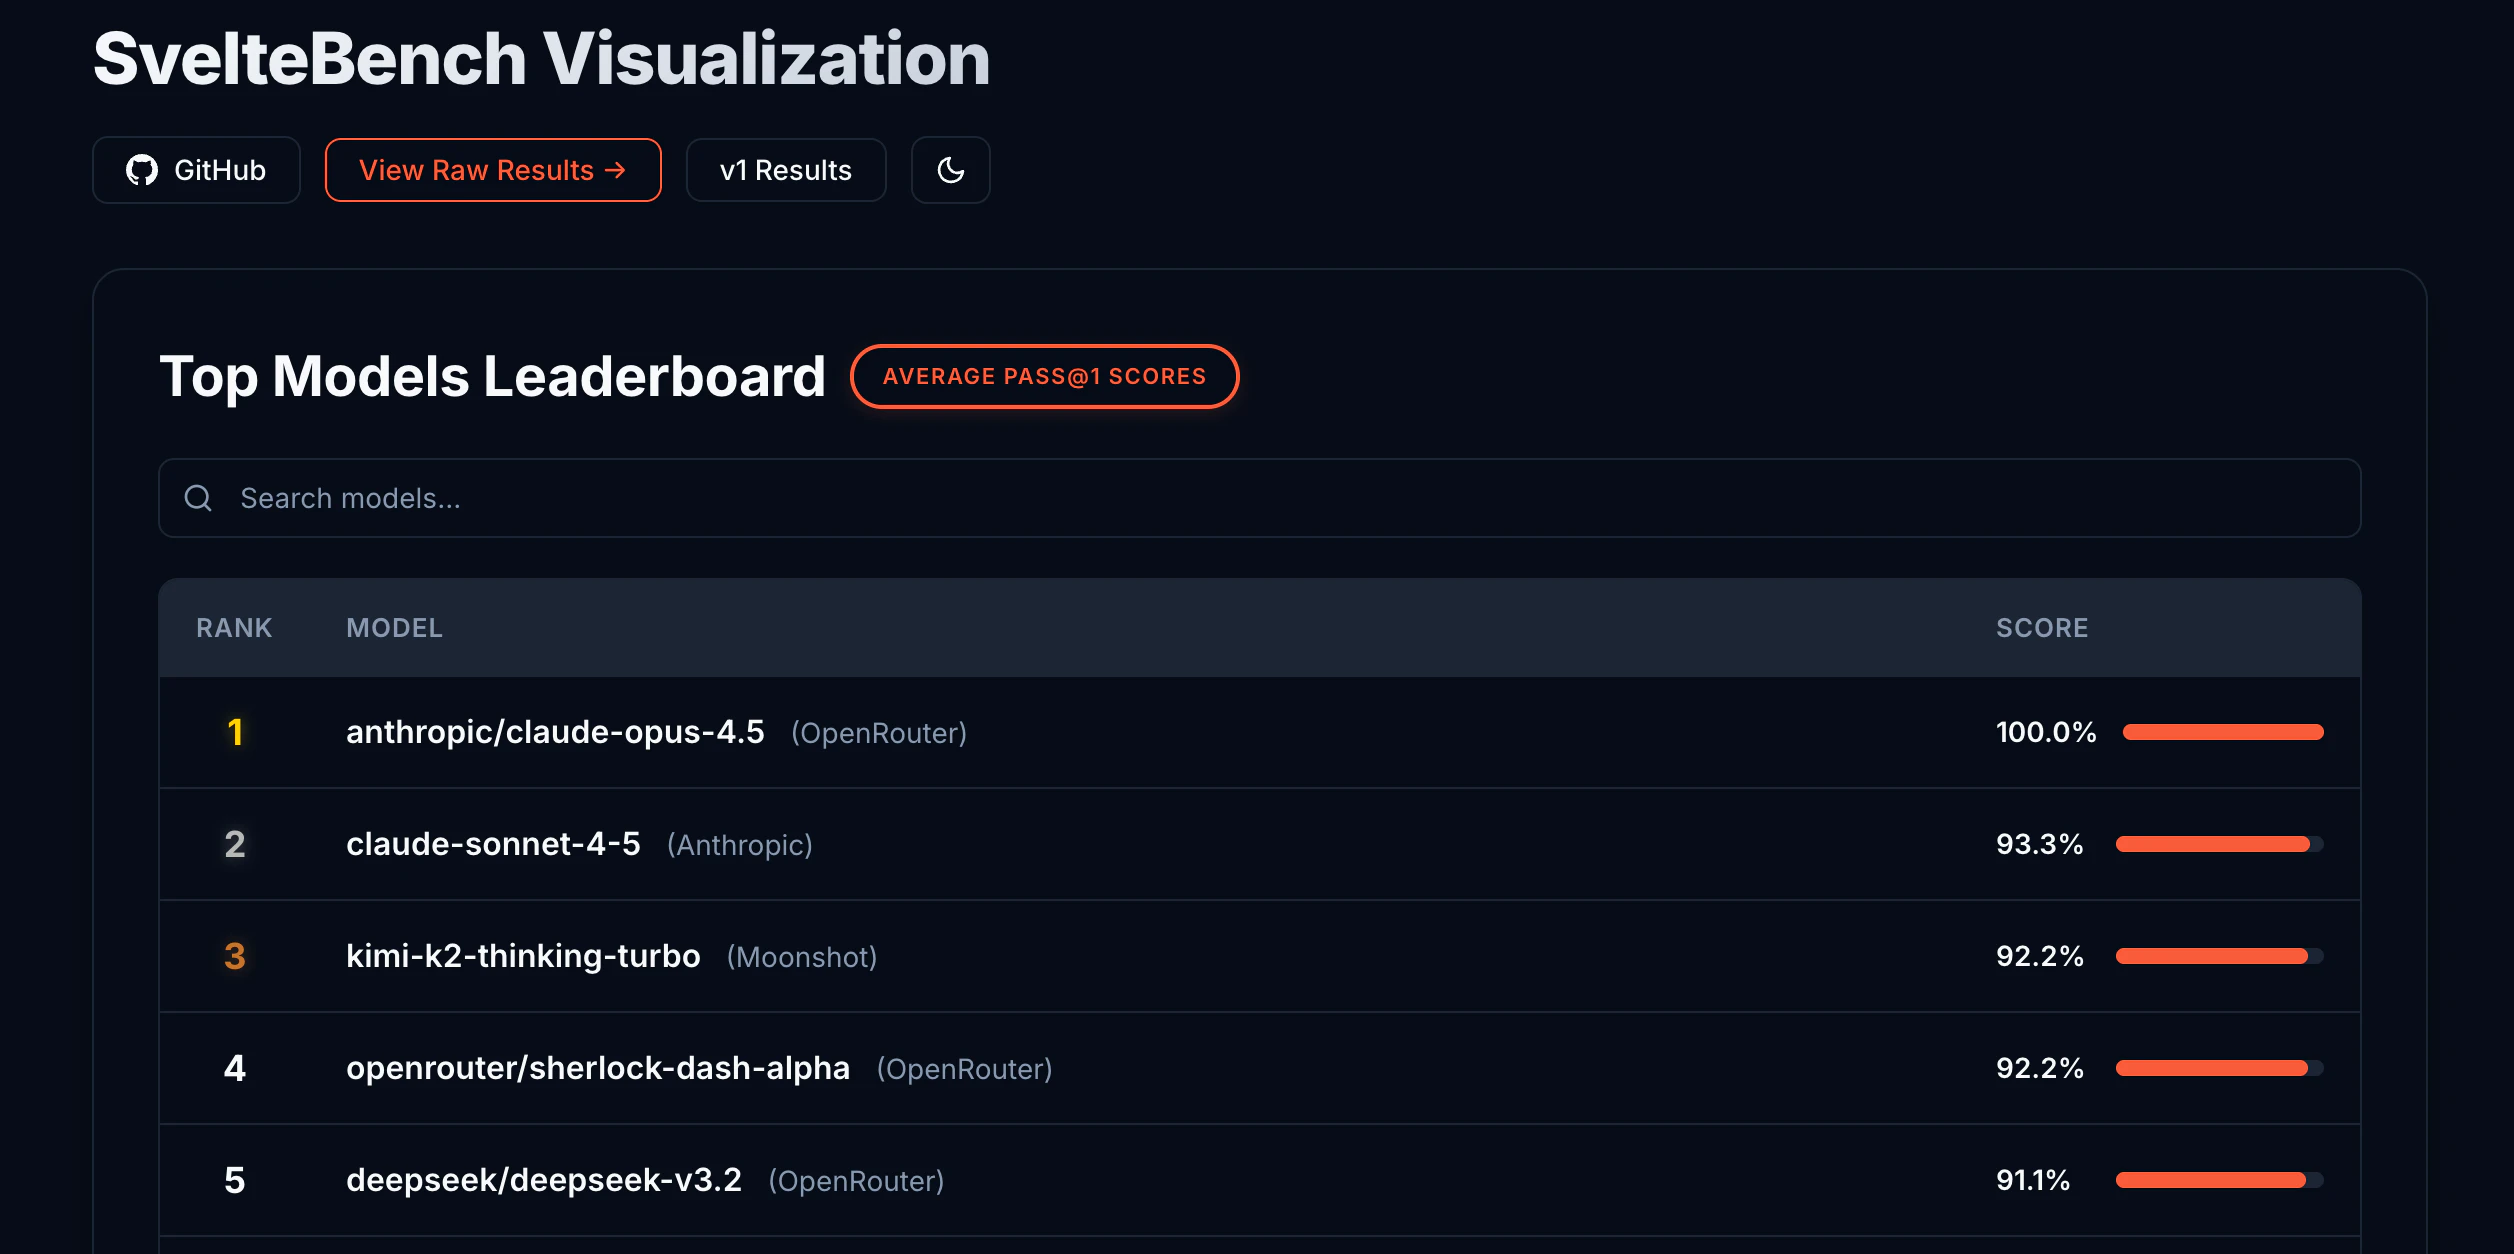Click Top Models Leaderboard heading
Image resolution: width=2514 pixels, height=1254 pixels.
point(493,377)
